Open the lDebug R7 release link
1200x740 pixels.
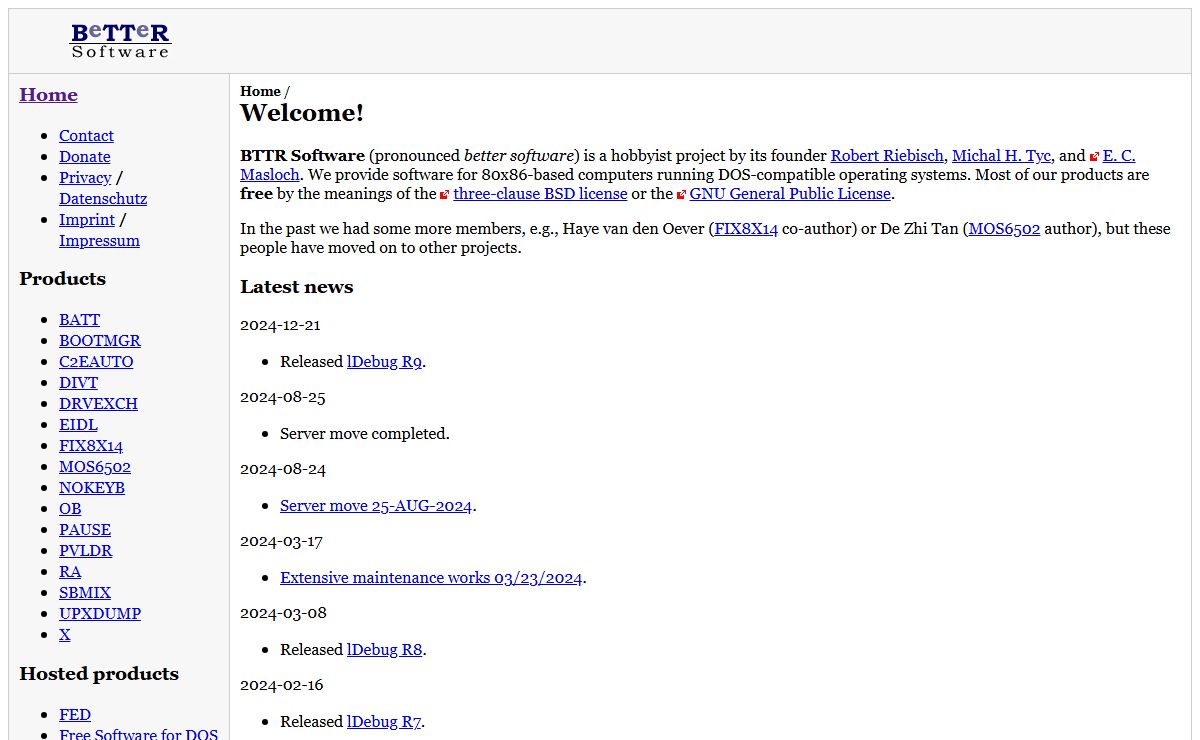[384, 722]
